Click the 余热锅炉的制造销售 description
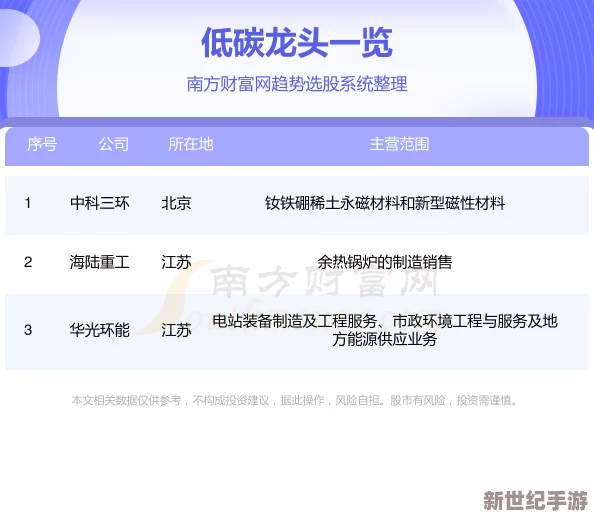 [385, 262]
